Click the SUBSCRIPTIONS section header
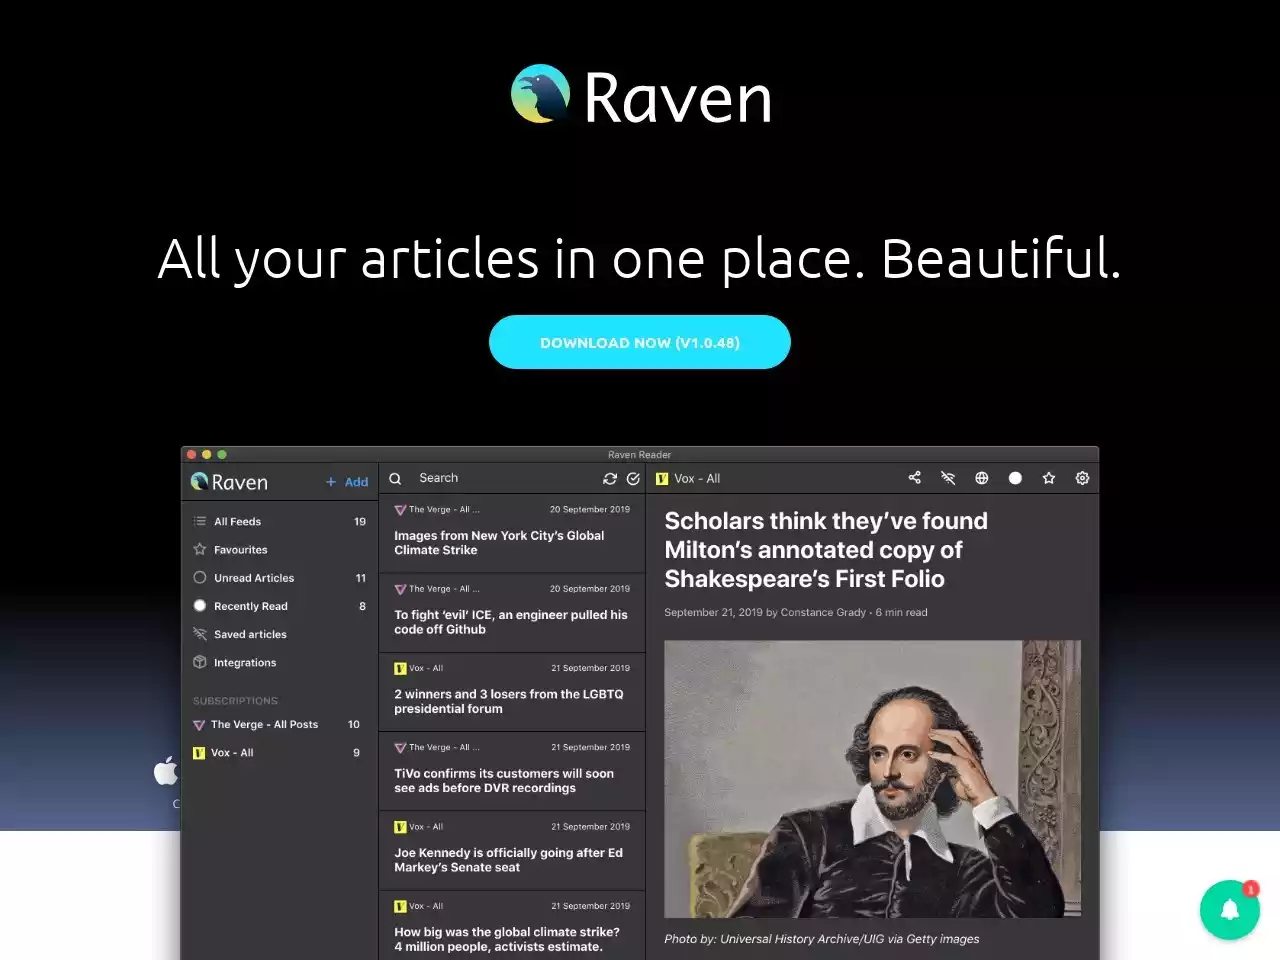 (x=235, y=701)
